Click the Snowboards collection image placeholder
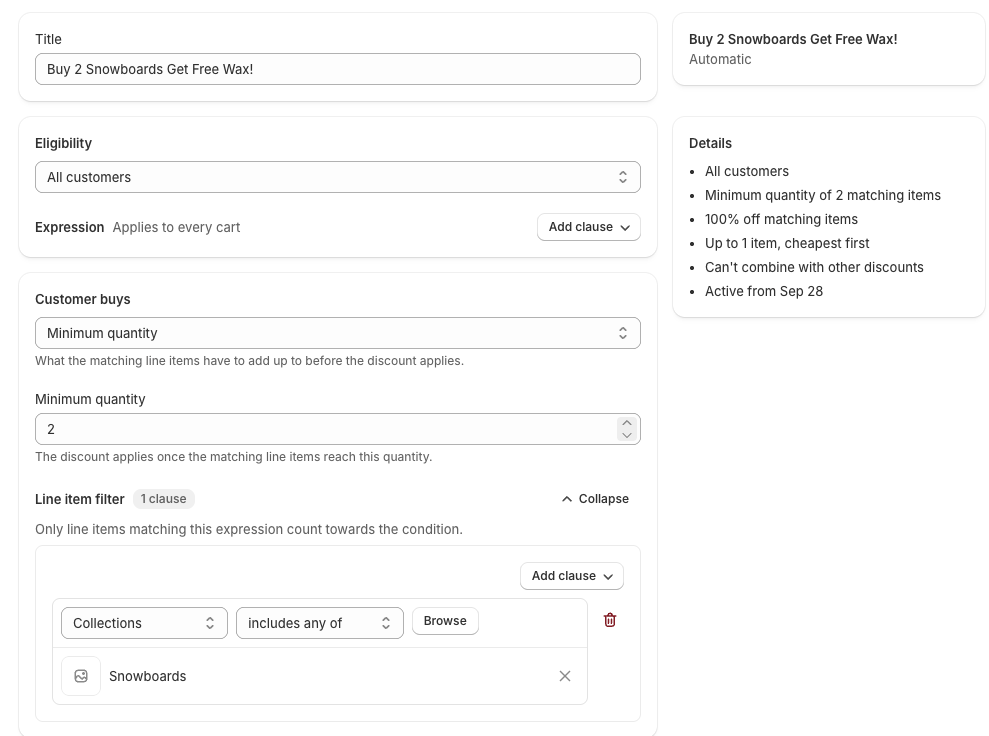This screenshot has height=736, width=989. [81, 676]
